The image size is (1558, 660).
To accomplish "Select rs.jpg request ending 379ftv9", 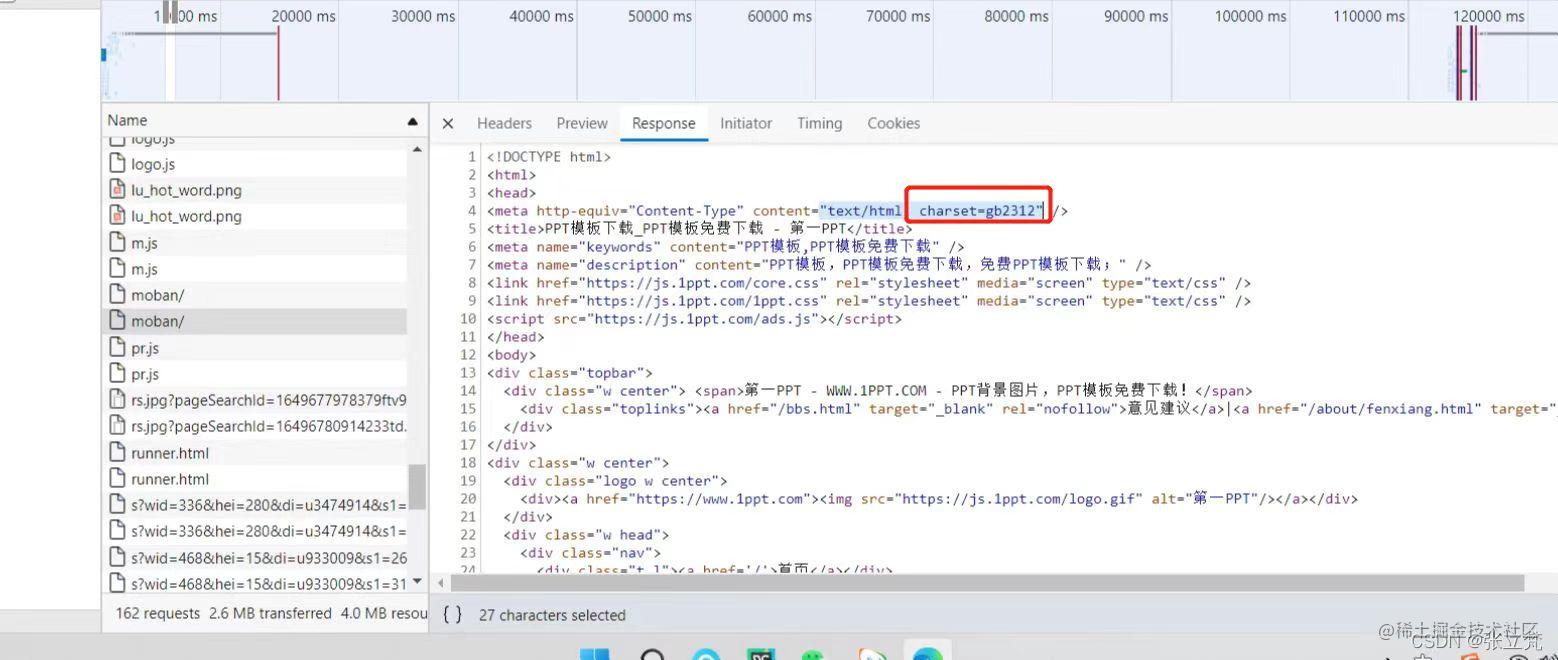I will pyautogui.click(x=255, y=400).
